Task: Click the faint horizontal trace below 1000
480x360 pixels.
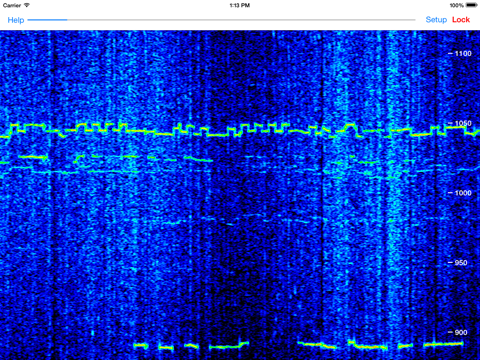Action: point(233,219)
